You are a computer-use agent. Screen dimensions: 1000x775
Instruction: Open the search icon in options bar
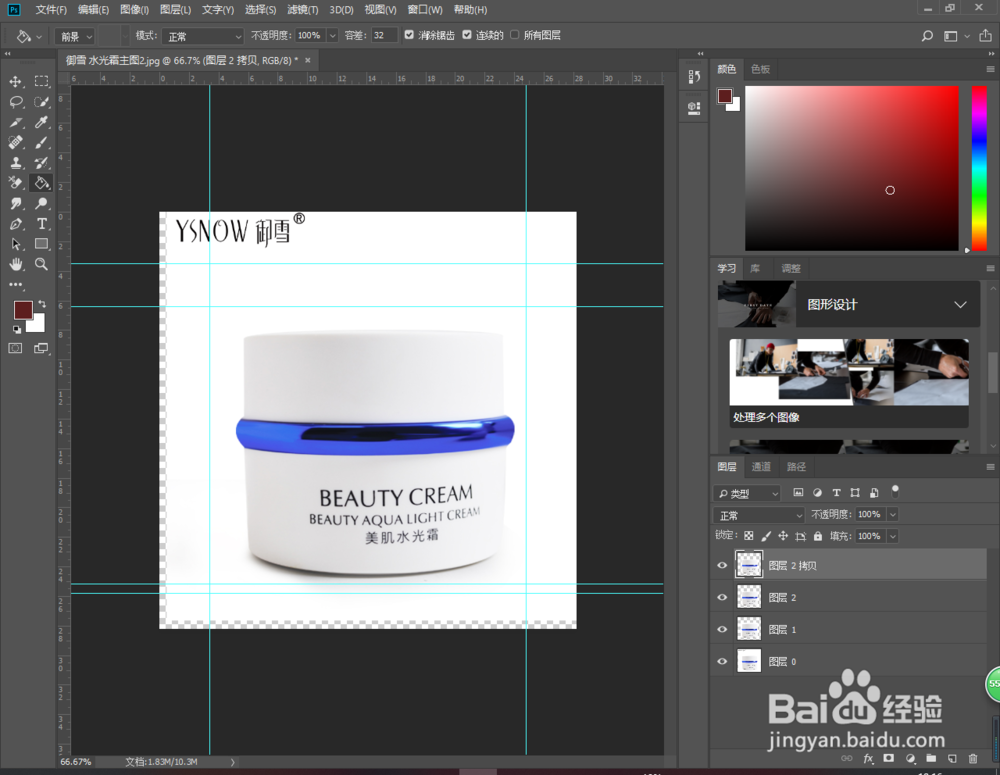927,36
